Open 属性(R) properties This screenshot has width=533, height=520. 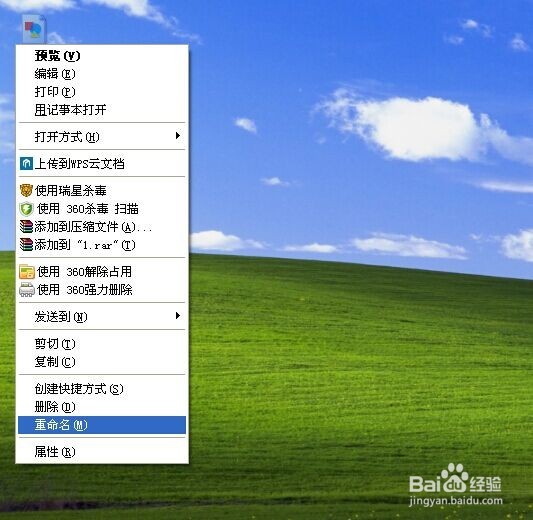pyautogui.click(x=102, y=452)
